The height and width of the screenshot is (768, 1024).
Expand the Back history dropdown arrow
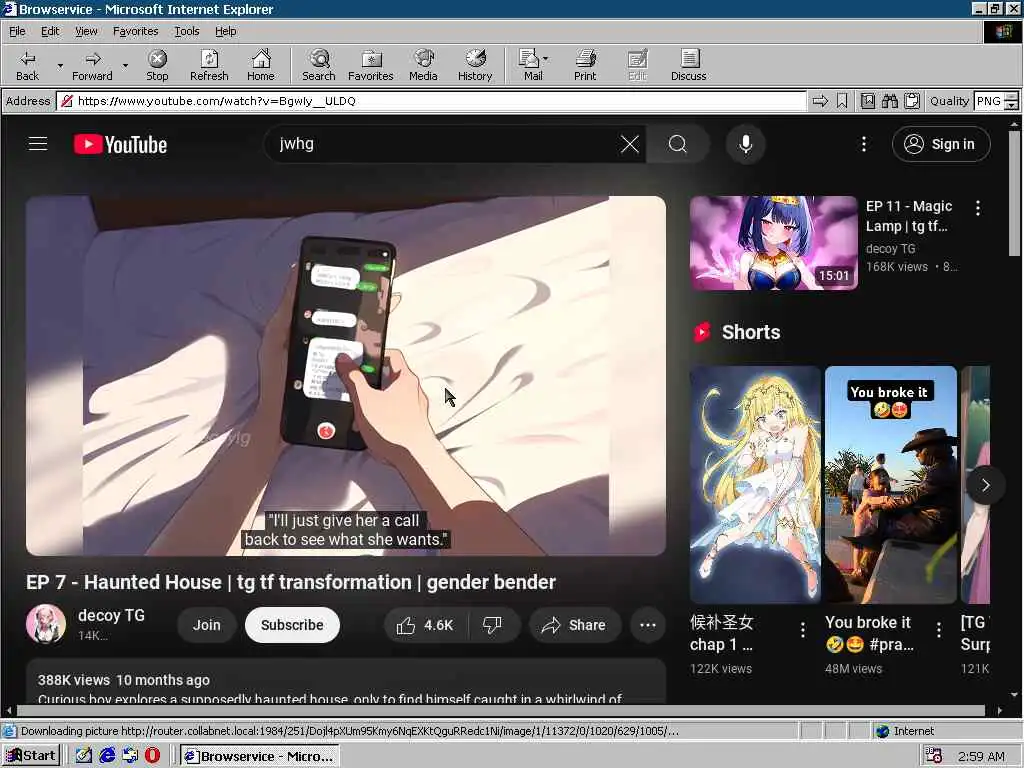pos(60,65)
